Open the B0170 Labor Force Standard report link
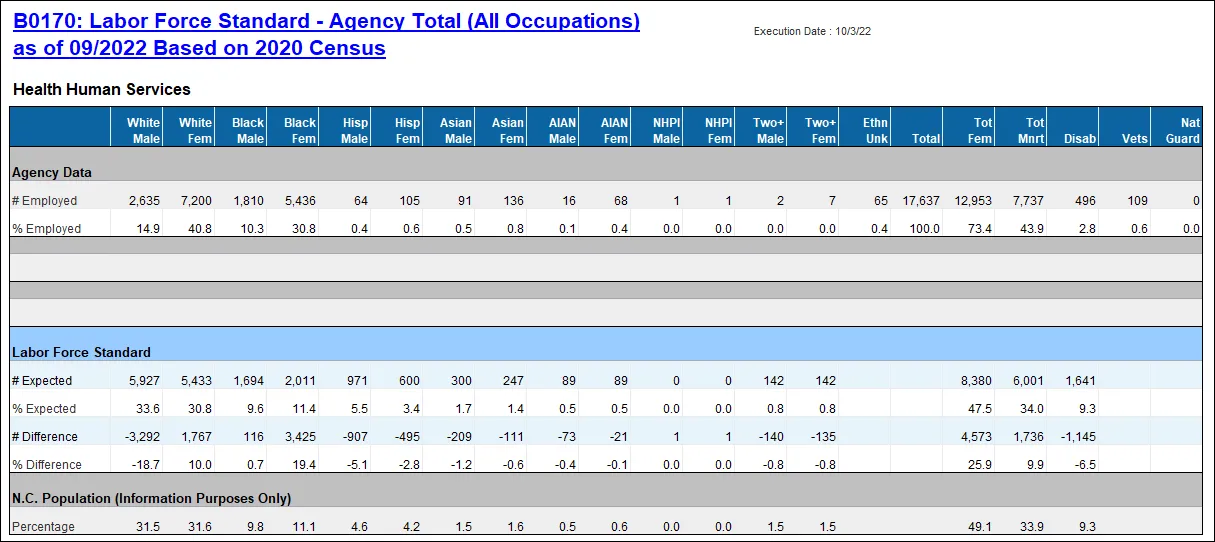The width and height of the screenshot is (1215, 542). [326, 34]
